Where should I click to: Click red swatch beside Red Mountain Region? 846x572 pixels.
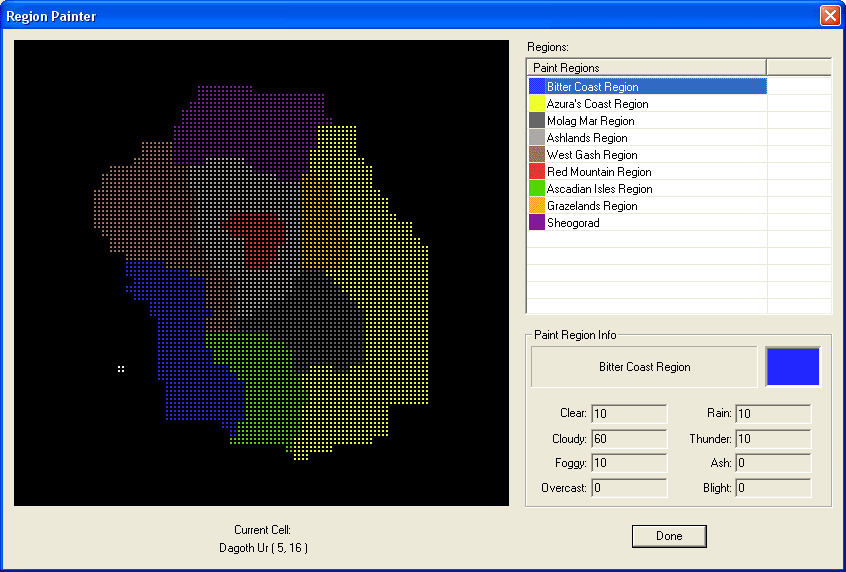click(x=537, y=172)
